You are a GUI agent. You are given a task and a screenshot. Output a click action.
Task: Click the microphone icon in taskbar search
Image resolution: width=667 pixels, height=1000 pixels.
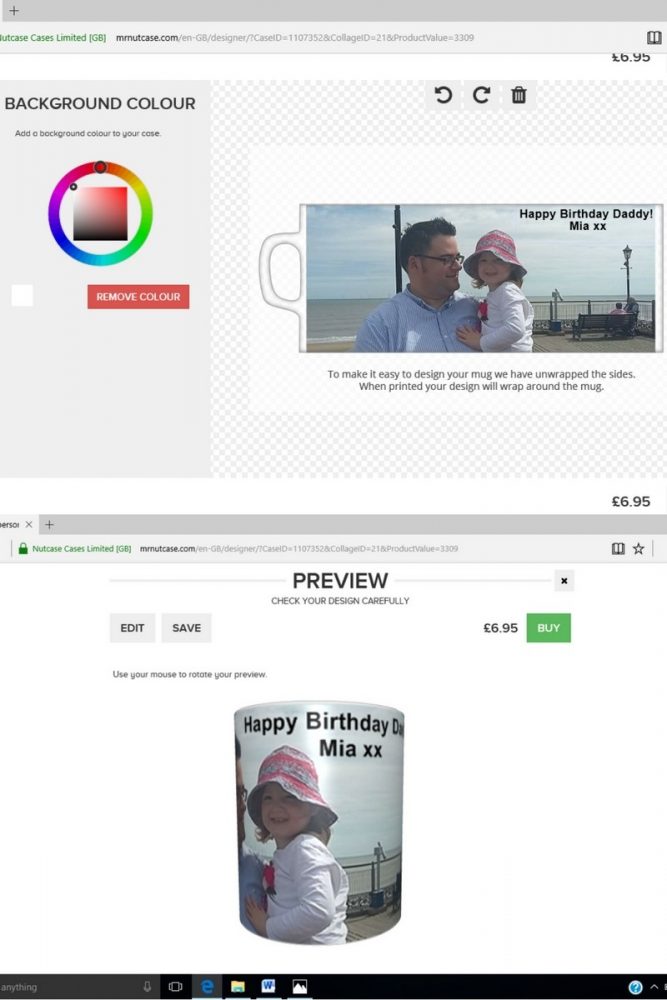click(147, 986)
